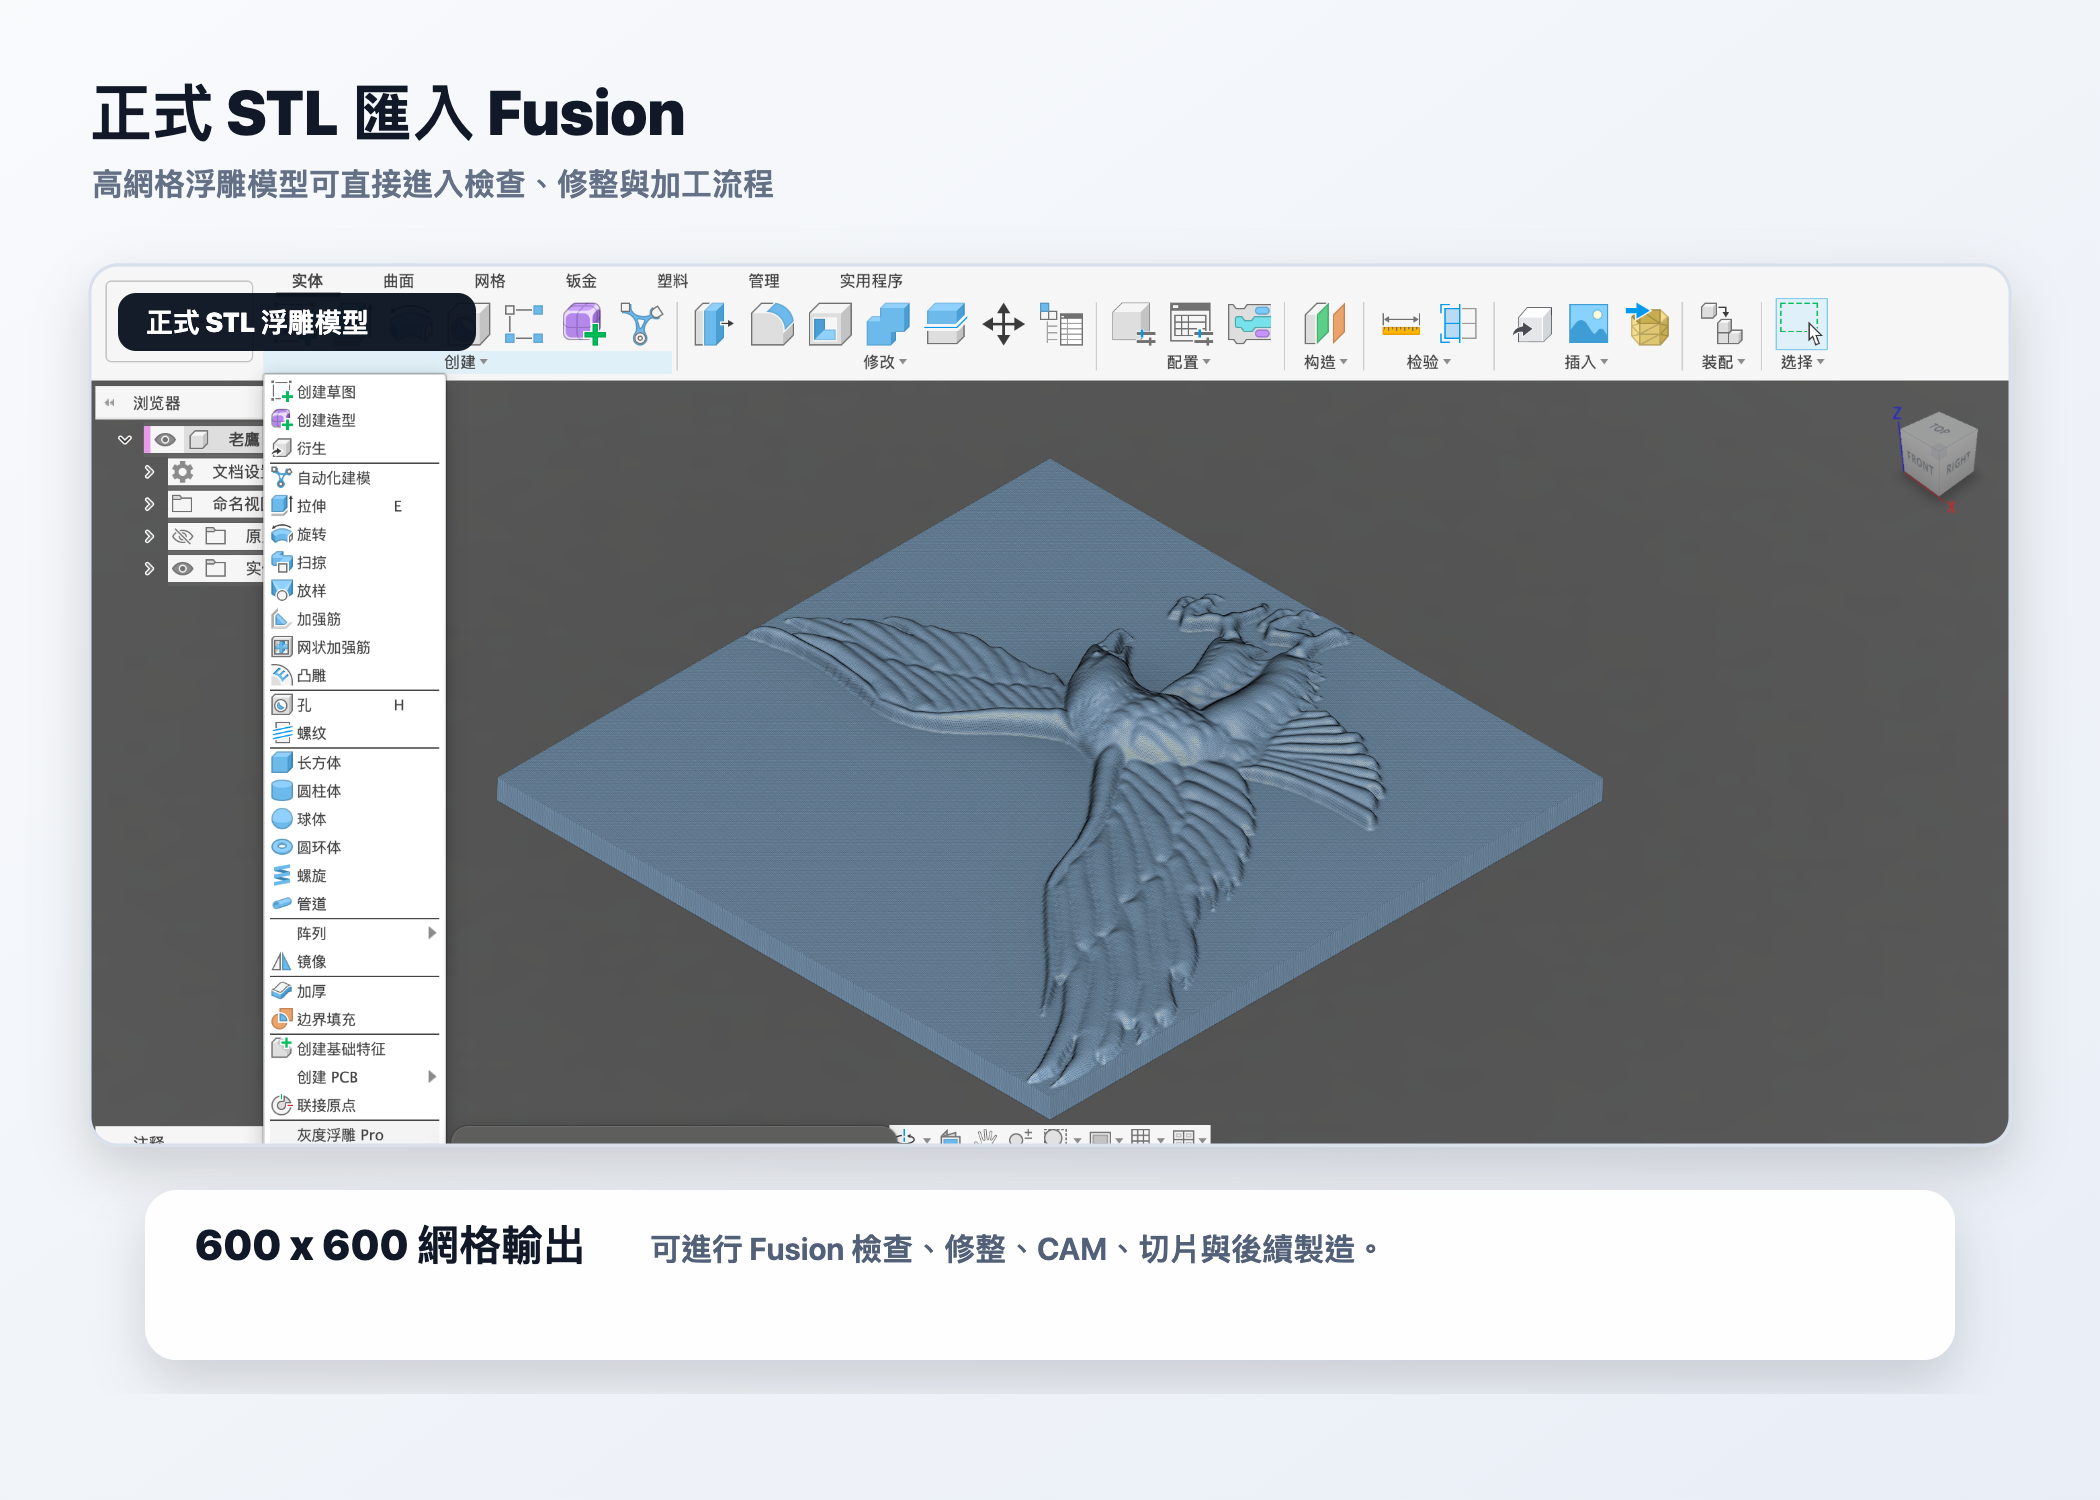Open the 创建 dropdown label
The image size is (2100, 1500).
tap(466, 362)
